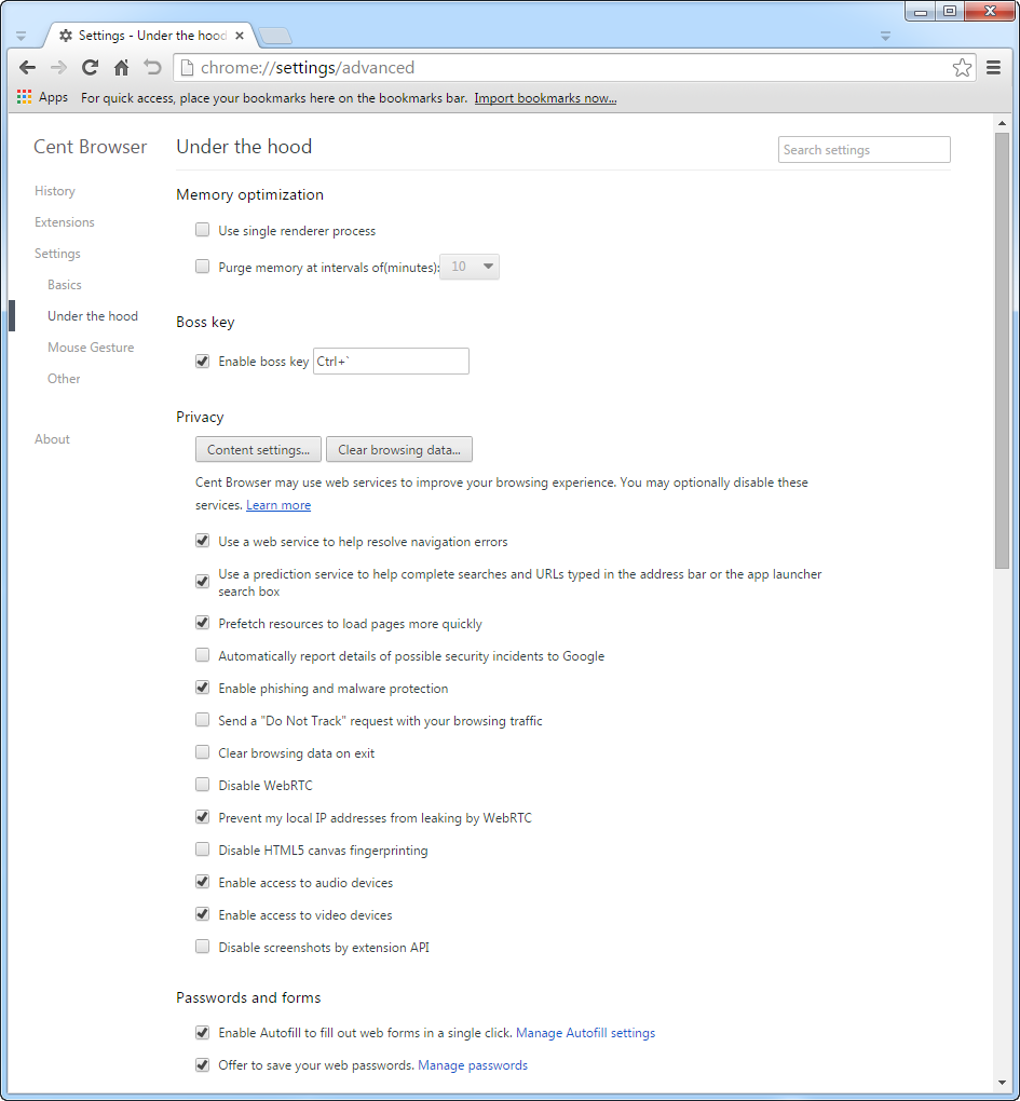Viewport: 1020px width, 1101px height.
Task: Click the small dropdown arrow near window controls
Action: coord(885,36)
